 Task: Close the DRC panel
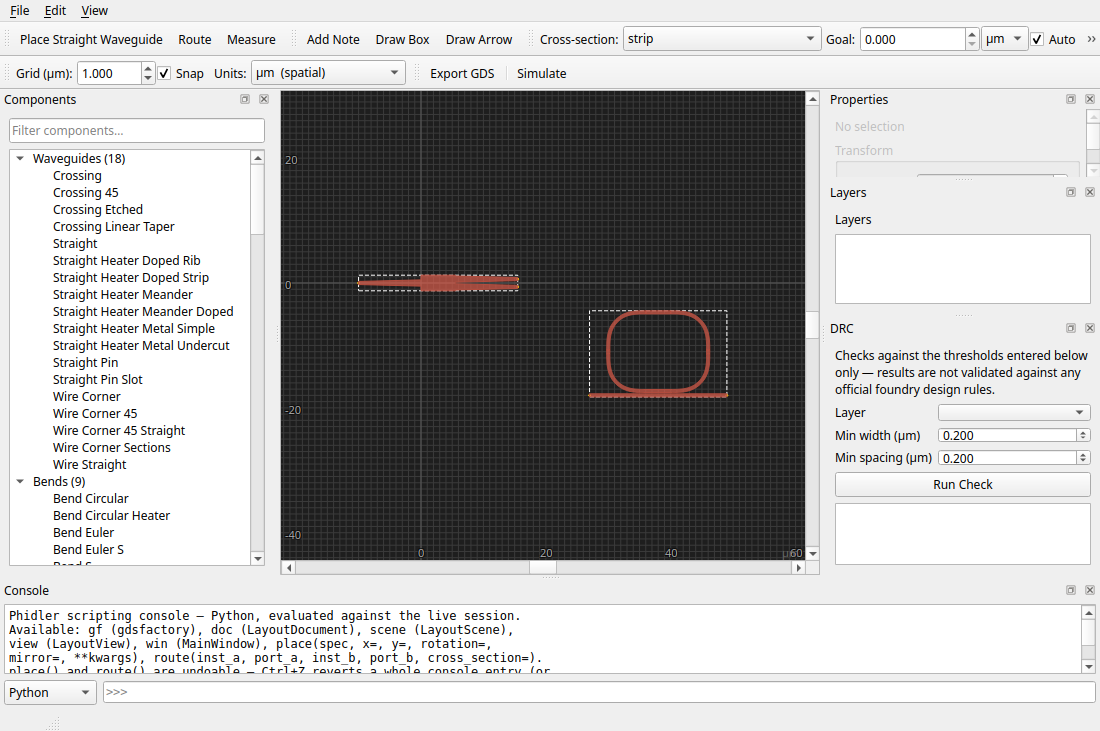coord(1089,328)
